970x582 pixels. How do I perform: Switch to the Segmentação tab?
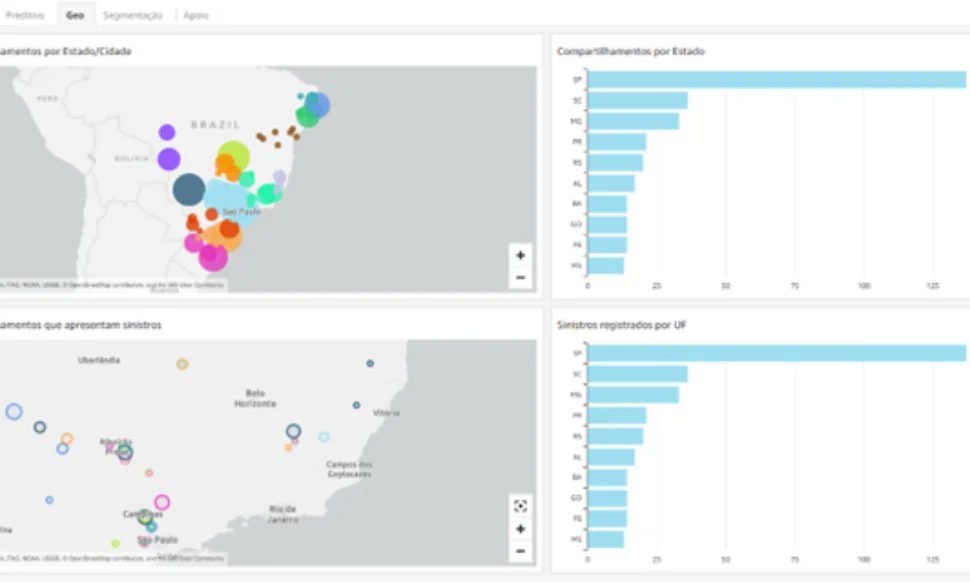(132, 16)
